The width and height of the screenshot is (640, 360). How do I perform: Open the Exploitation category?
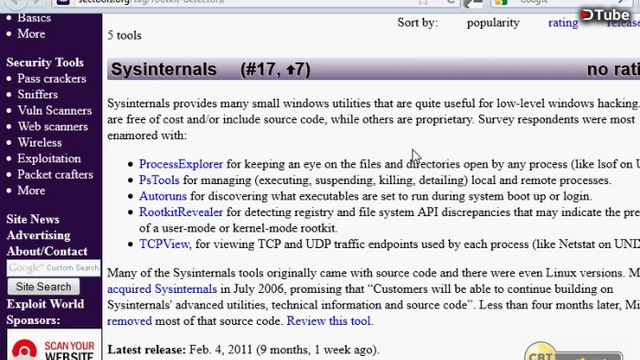(x=49, y=158)
